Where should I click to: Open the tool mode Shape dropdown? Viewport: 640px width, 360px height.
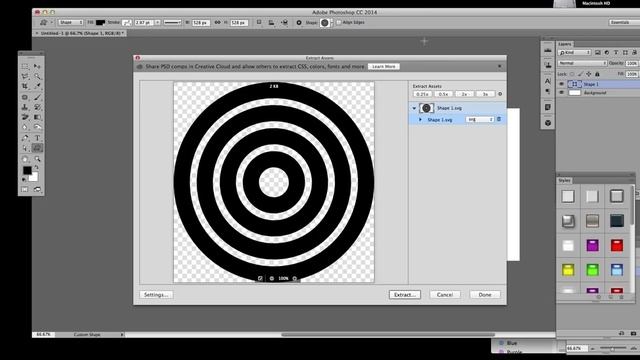[71, 22]
